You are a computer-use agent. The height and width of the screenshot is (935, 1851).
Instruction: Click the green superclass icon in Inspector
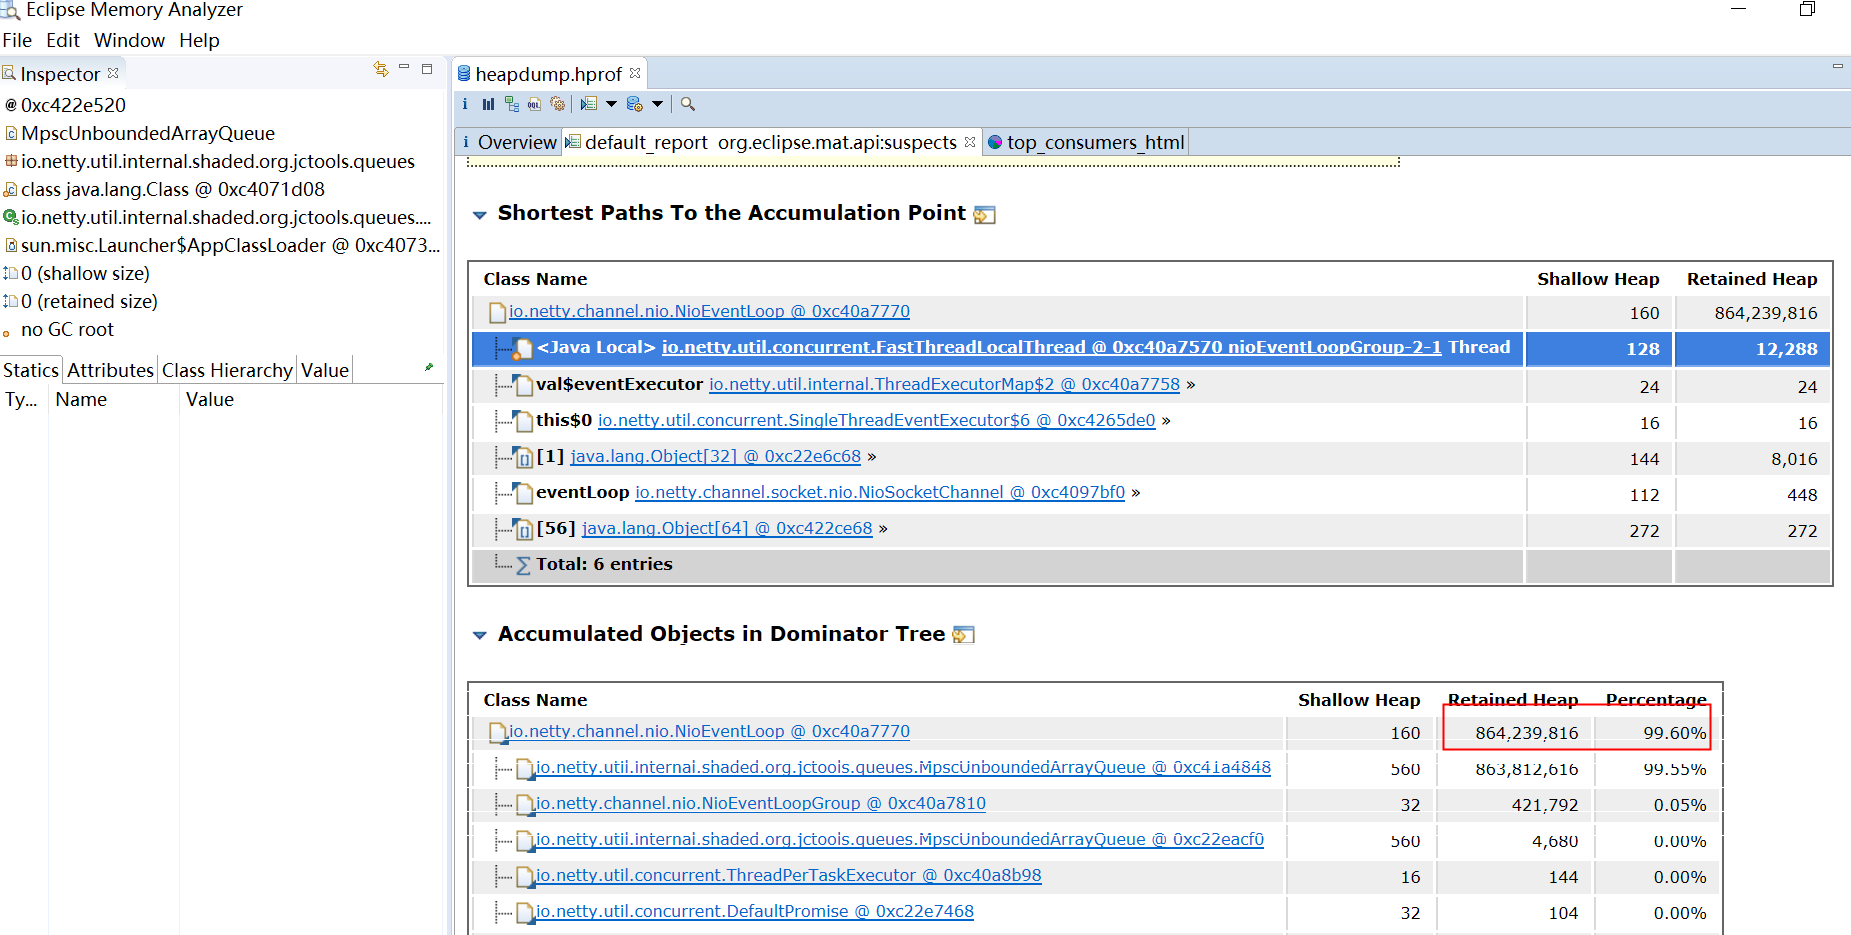coord(11,217)
